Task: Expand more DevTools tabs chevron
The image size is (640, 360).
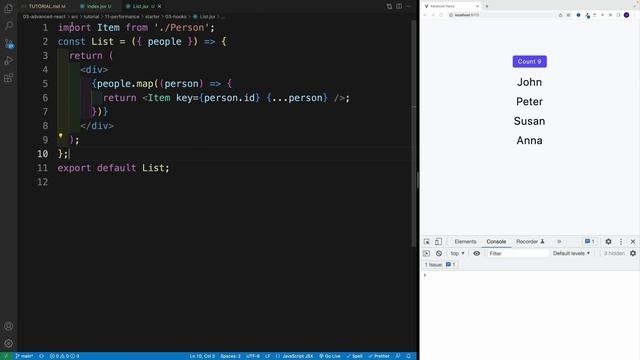Action: [559, 242]
